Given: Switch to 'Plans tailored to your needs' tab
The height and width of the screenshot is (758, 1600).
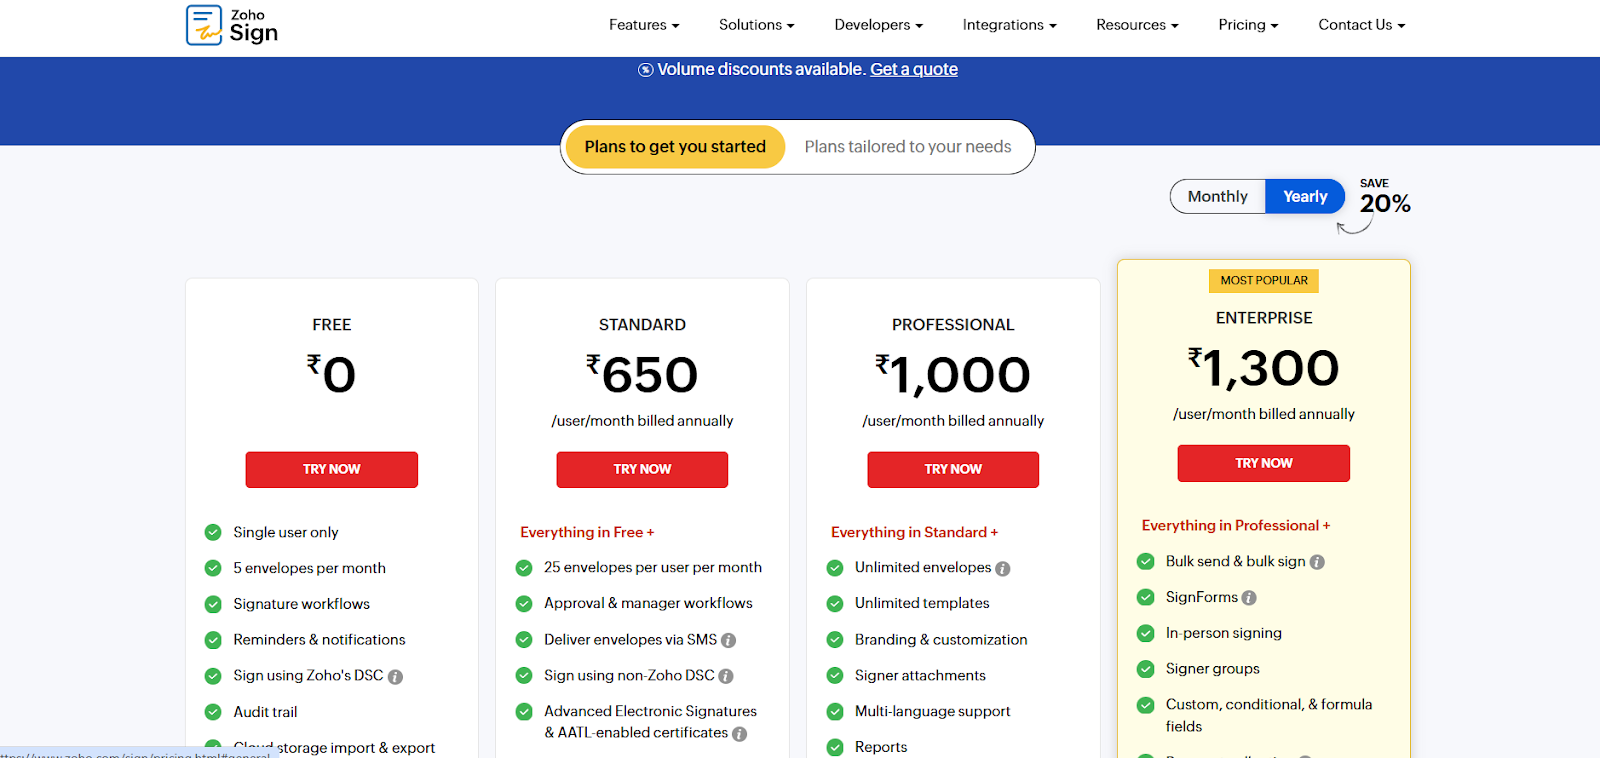Looking at the screenshot, I should pyautogui.click(x=908, y=147).
